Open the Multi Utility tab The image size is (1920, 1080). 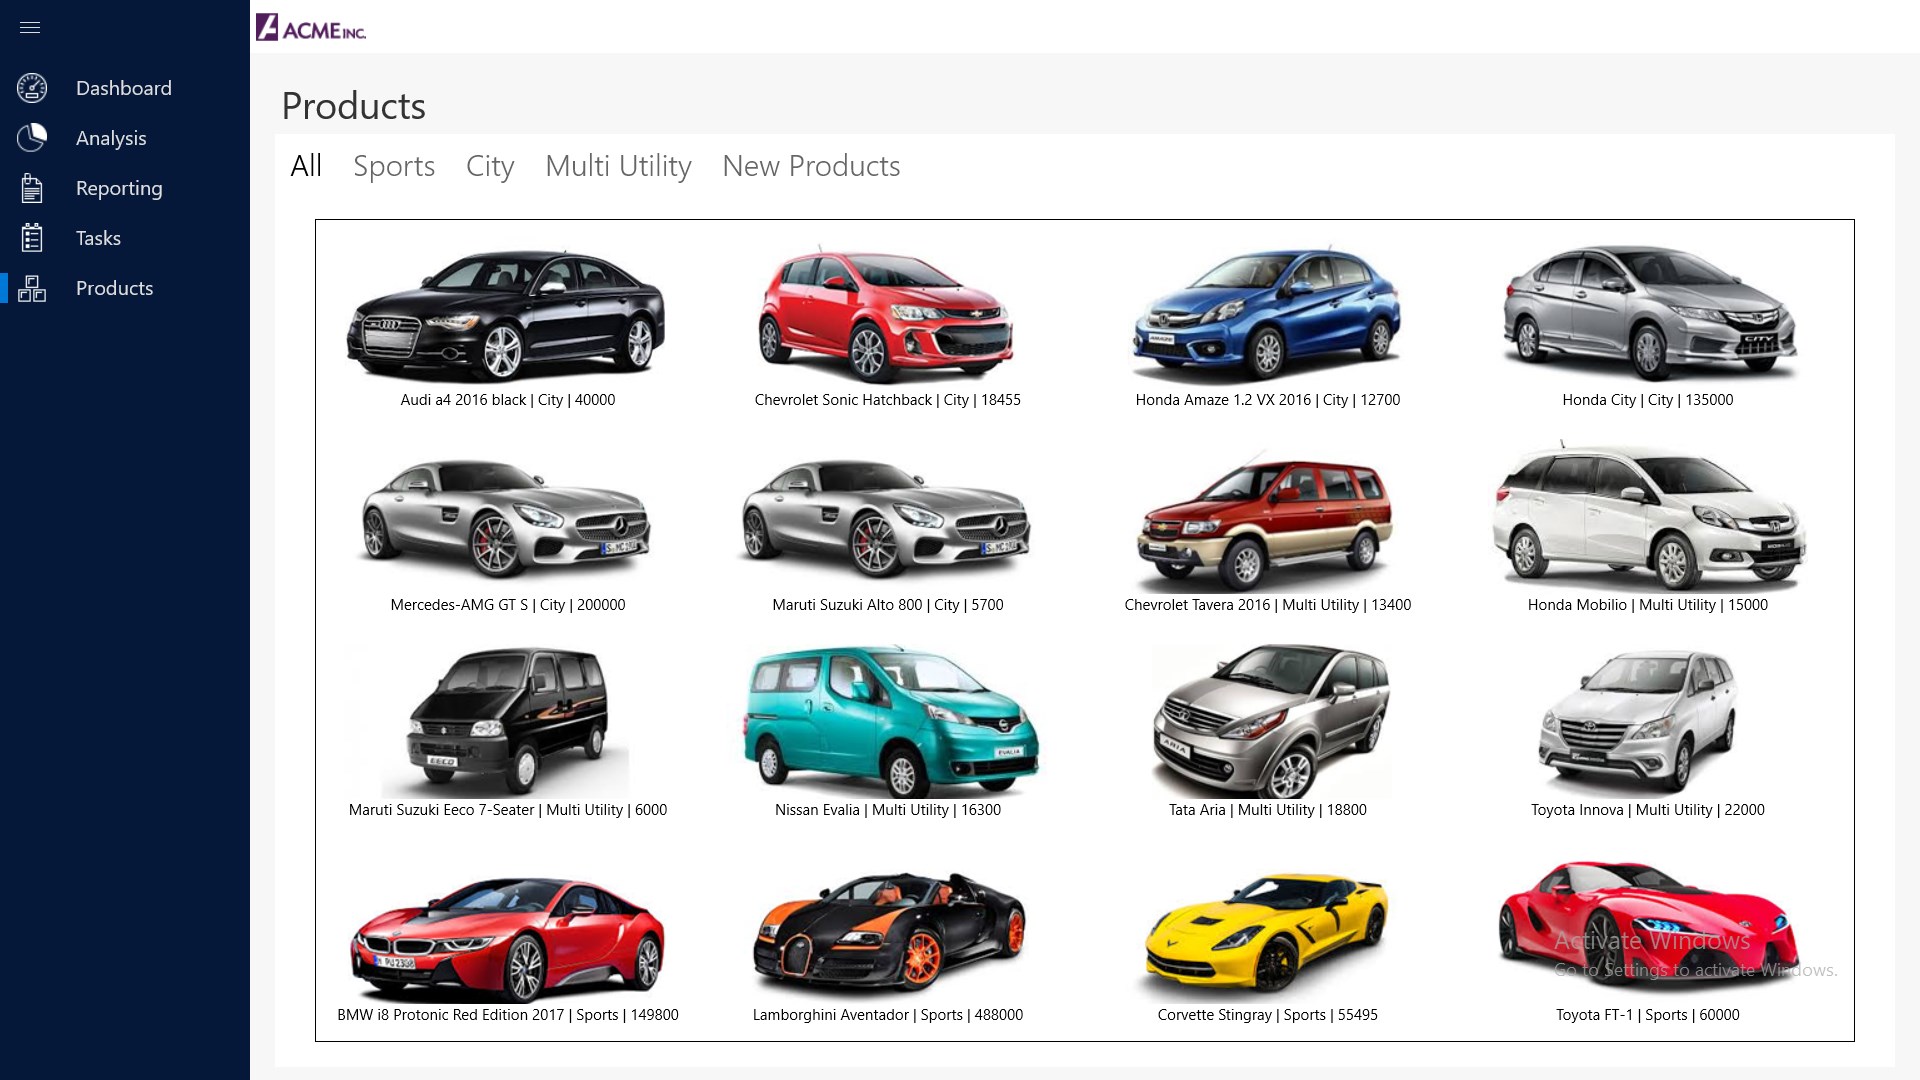tap(618, 166)
